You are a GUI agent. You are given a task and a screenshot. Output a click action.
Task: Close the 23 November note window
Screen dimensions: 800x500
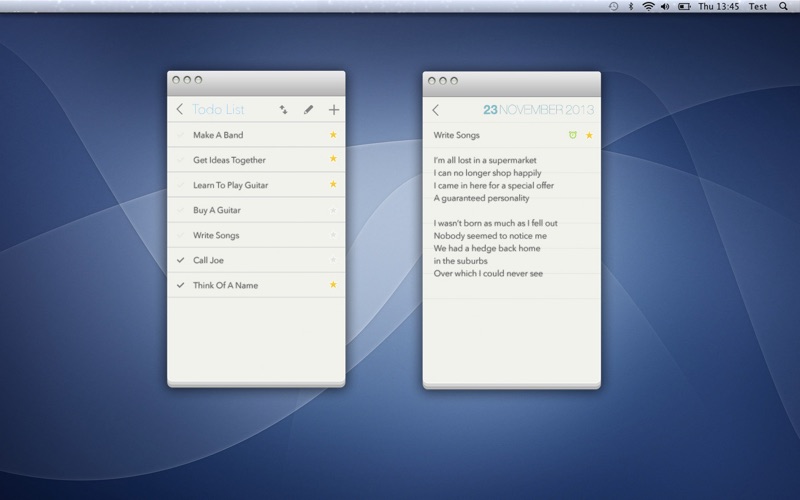click(432, 81)
